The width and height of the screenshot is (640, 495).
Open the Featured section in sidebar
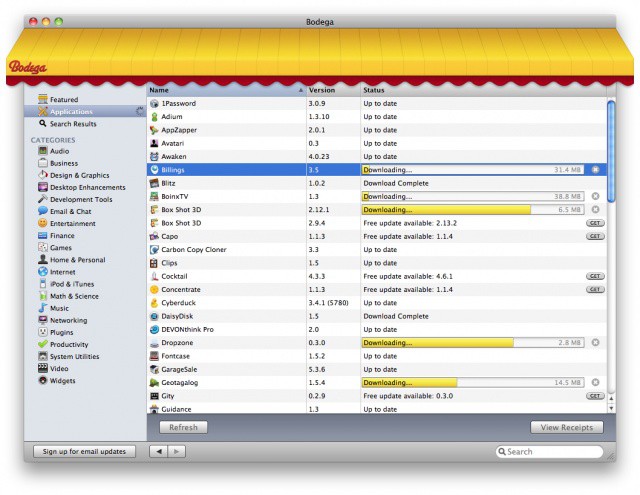pyautogui.click(x=63, y=100)
